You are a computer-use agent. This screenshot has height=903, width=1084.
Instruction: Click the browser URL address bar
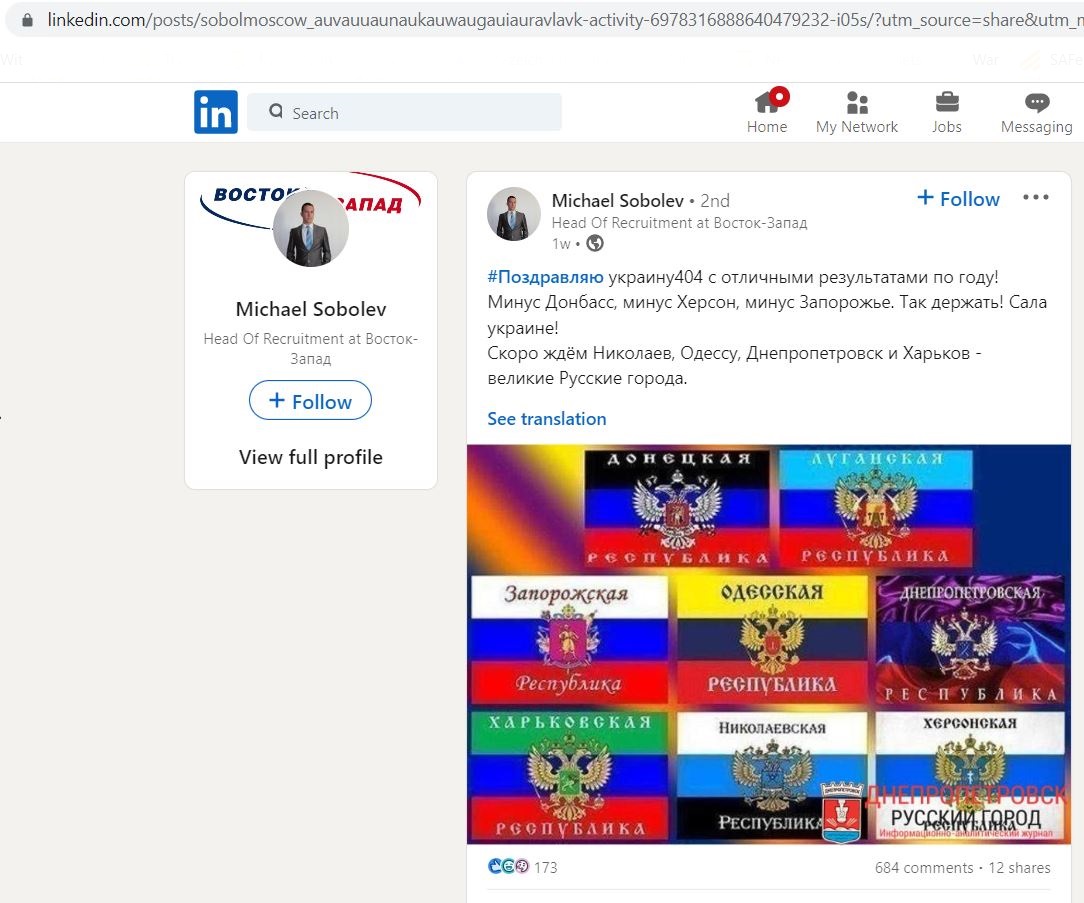(546, 19)
